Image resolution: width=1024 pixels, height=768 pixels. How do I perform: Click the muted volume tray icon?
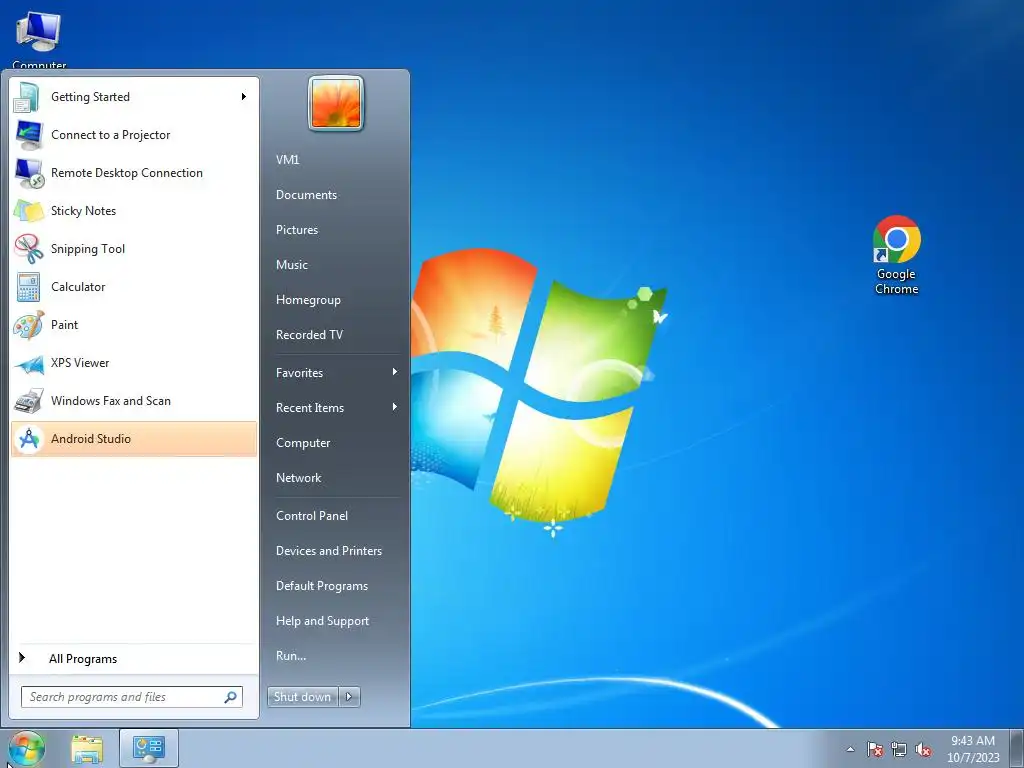pos(923,749)
